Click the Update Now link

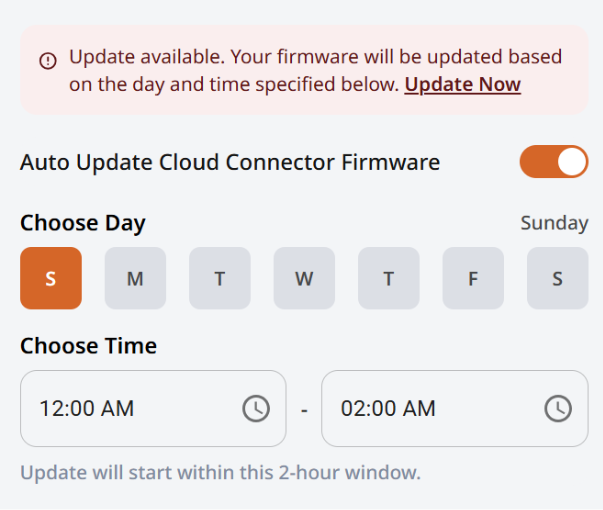[462, 84]
